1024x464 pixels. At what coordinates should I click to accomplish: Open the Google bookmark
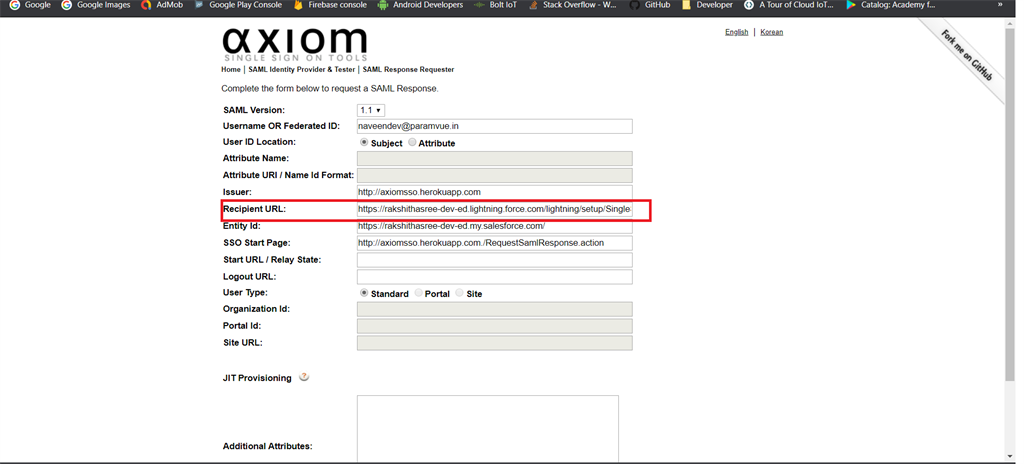[x=29, y=5]
